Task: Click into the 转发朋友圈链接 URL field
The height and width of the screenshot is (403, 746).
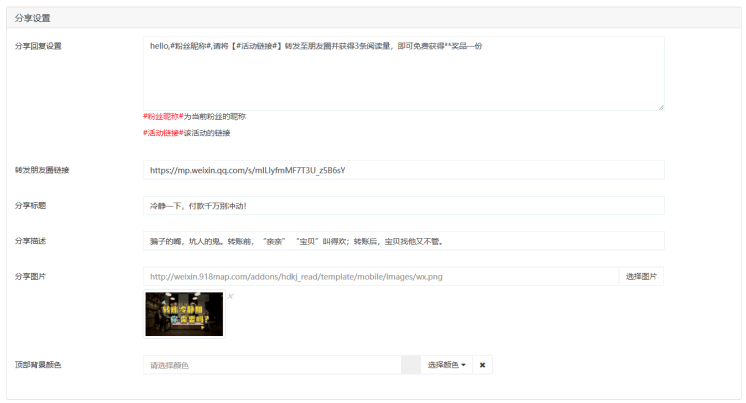Action: click(x=403, y=170)
